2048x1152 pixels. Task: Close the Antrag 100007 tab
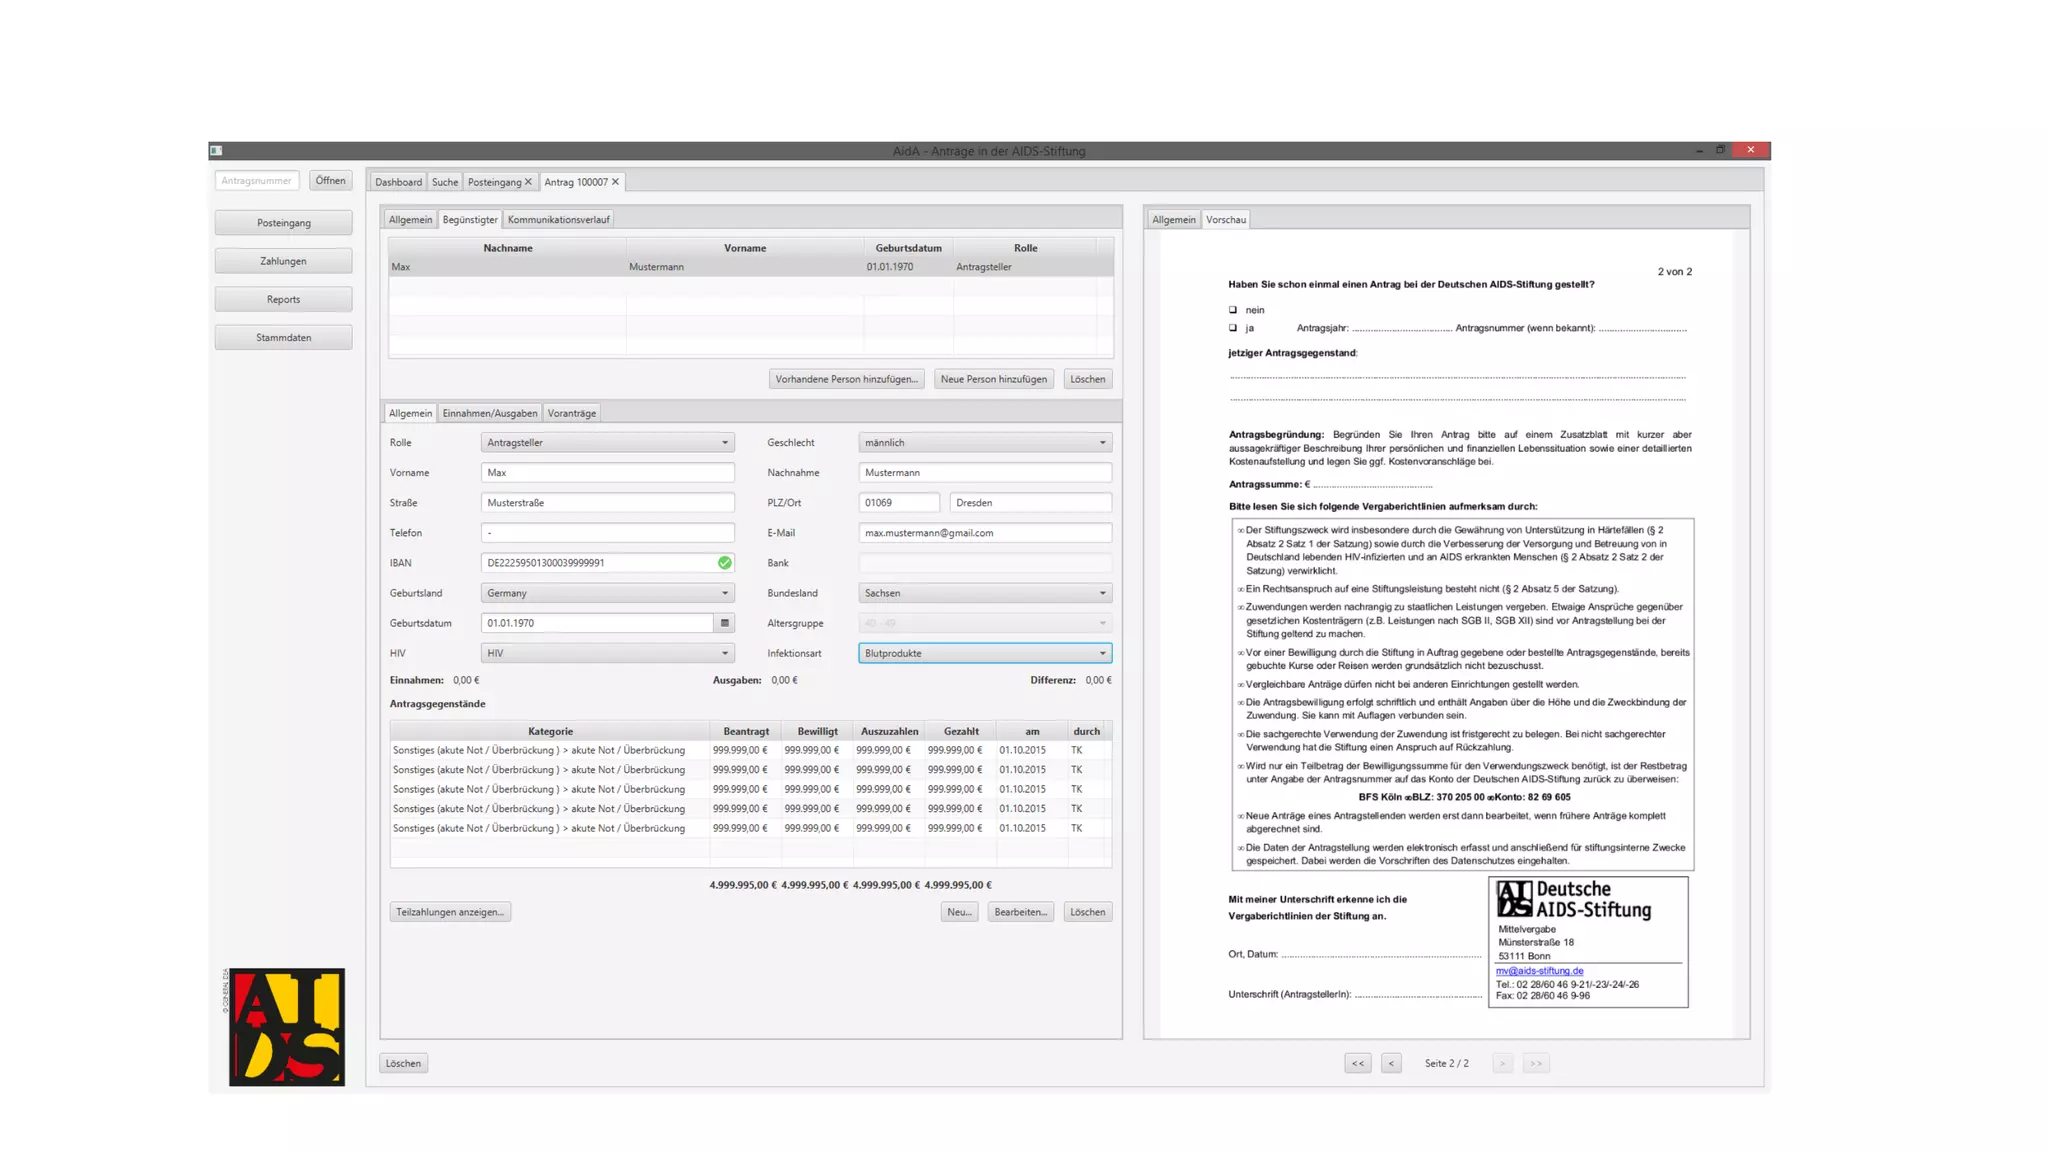pos(615,182)
